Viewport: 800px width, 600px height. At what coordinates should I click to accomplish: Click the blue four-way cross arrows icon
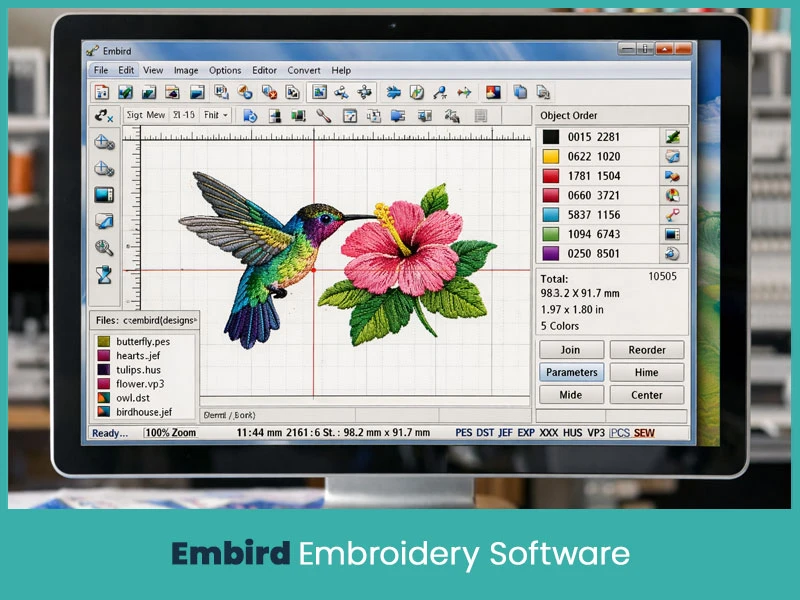[x=364, y=92]
